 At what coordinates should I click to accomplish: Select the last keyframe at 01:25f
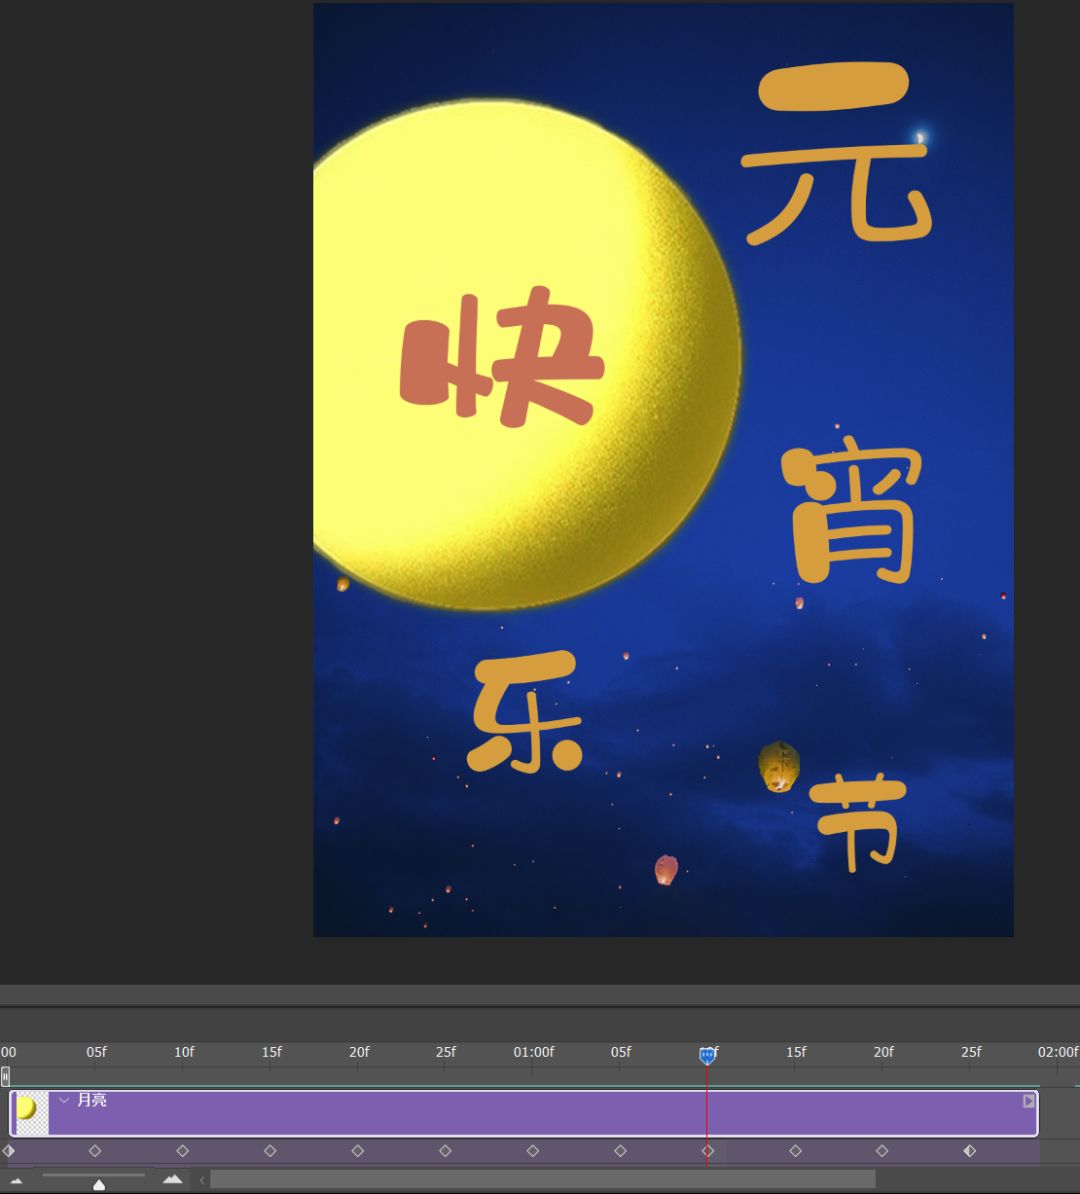point(969,1151)
